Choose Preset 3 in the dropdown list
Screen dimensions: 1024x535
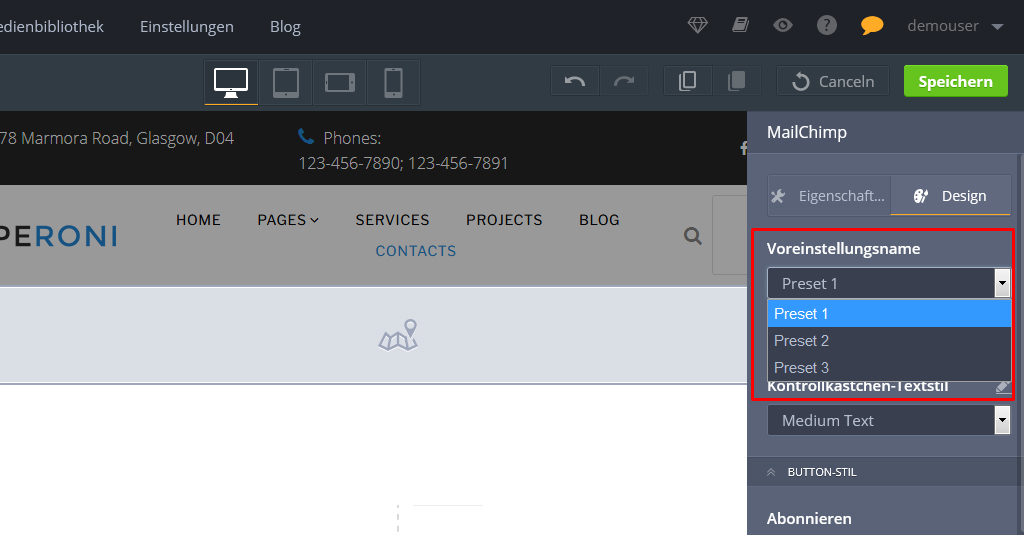(888, 368)
